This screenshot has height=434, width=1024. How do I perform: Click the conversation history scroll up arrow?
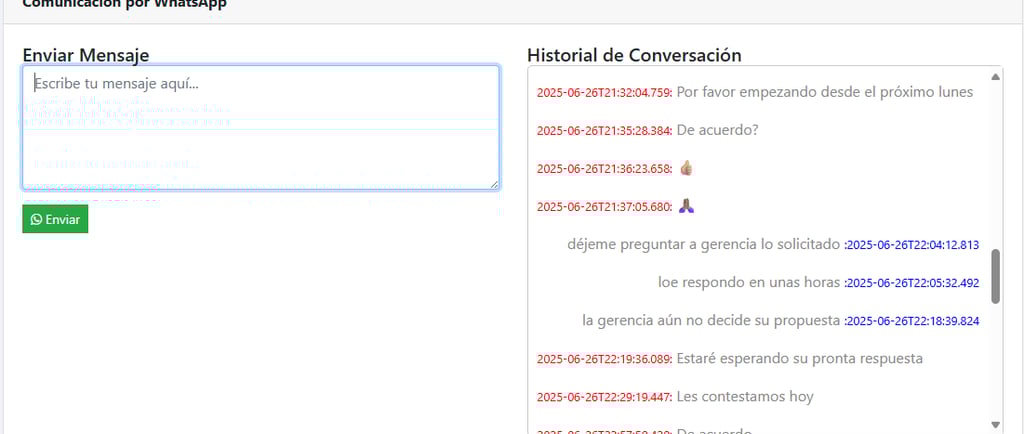tap(995, 76)
